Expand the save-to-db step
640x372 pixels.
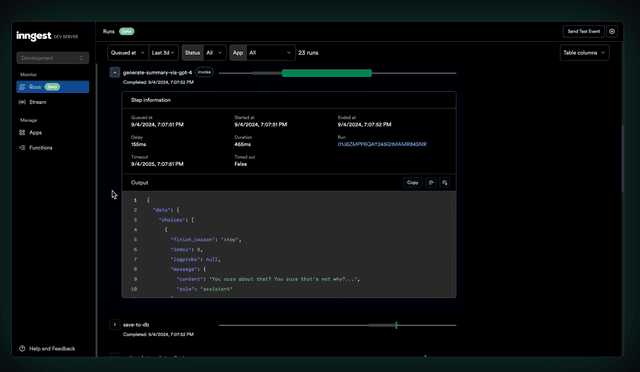tap(115, 325)
